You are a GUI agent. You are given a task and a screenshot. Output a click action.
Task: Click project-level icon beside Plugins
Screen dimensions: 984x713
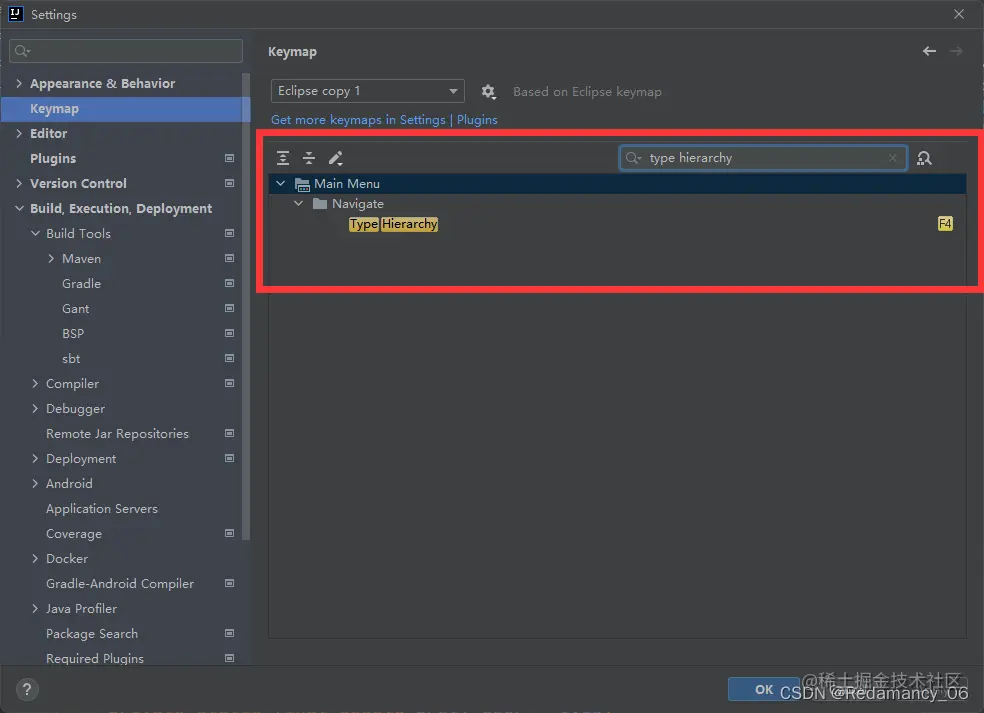(x=230, y=158)
